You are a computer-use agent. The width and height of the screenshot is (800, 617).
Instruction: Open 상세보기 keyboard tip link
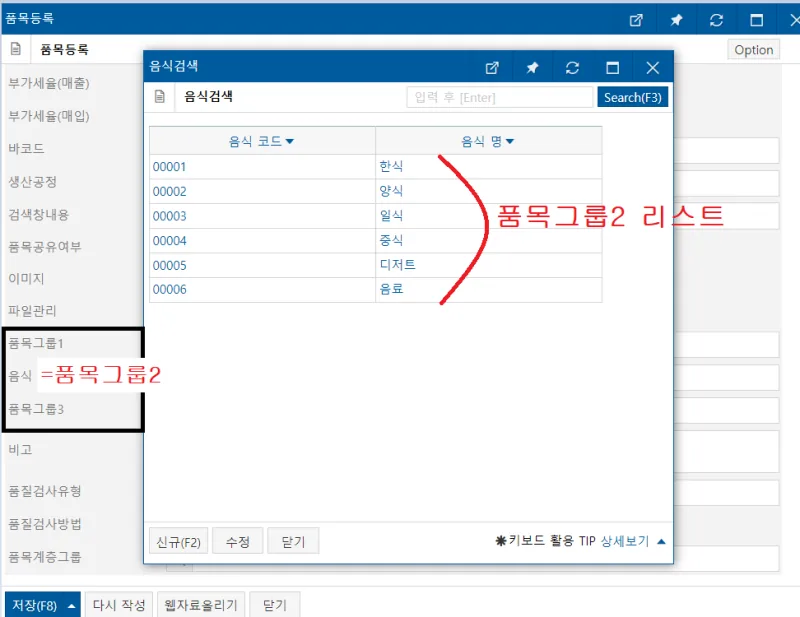point(624,541)
